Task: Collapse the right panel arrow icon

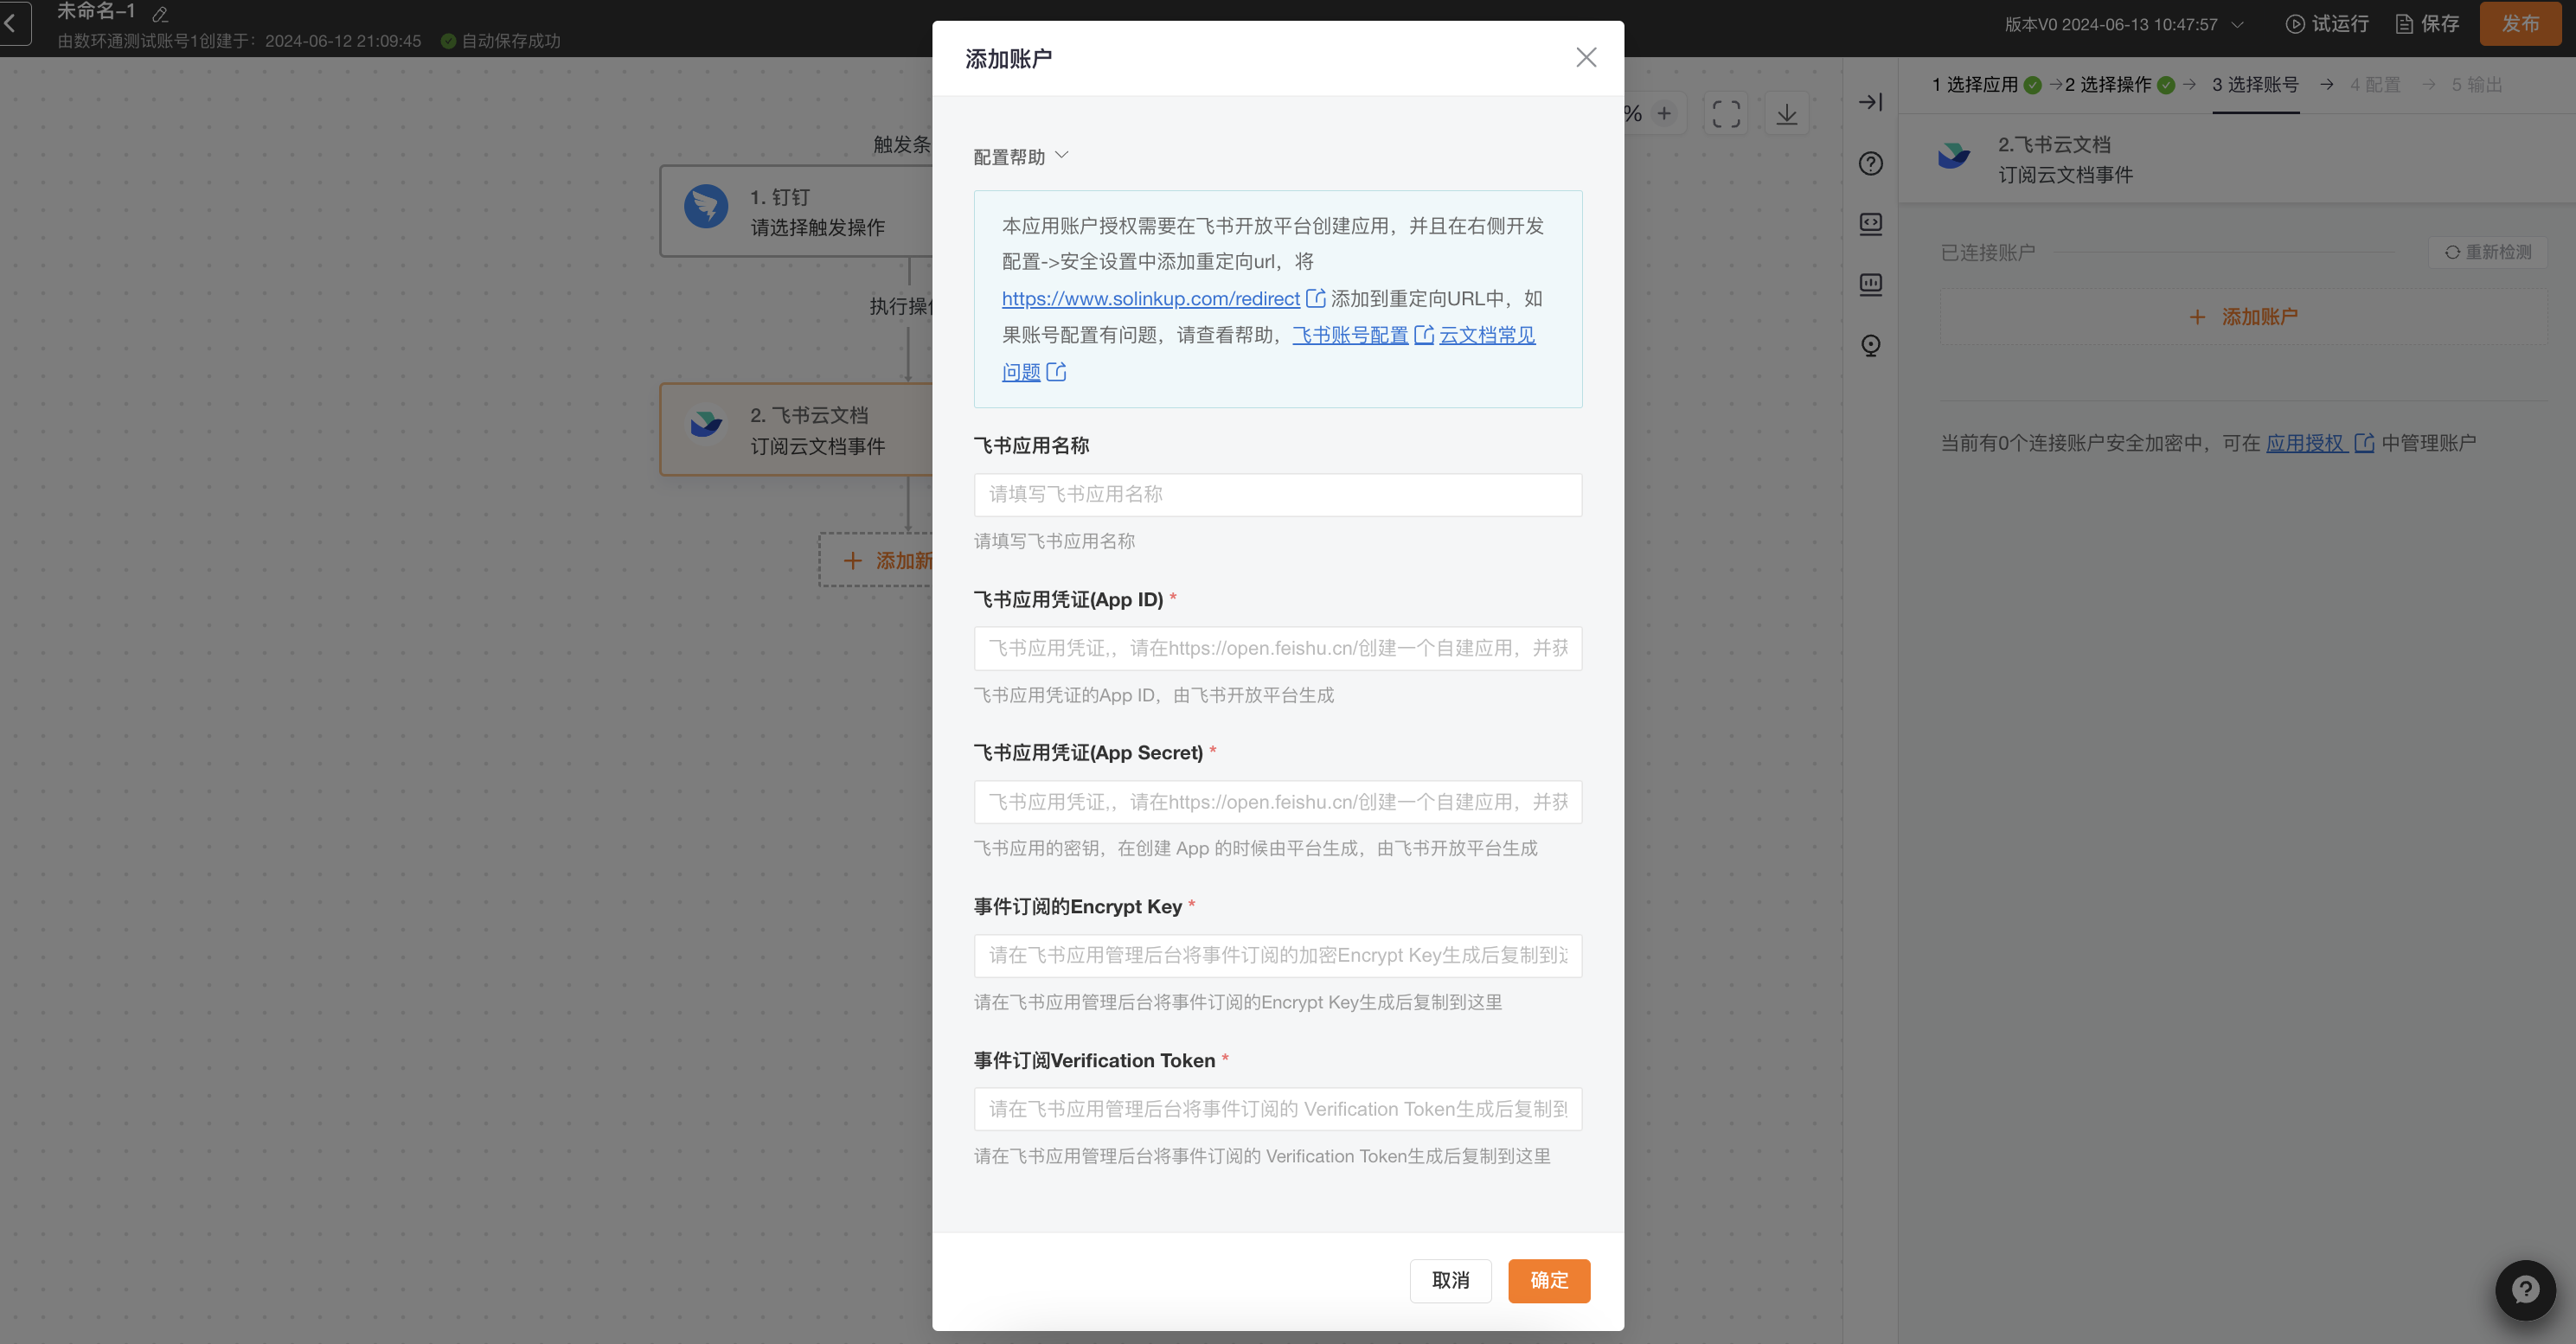Action: tap(1870, 102)
